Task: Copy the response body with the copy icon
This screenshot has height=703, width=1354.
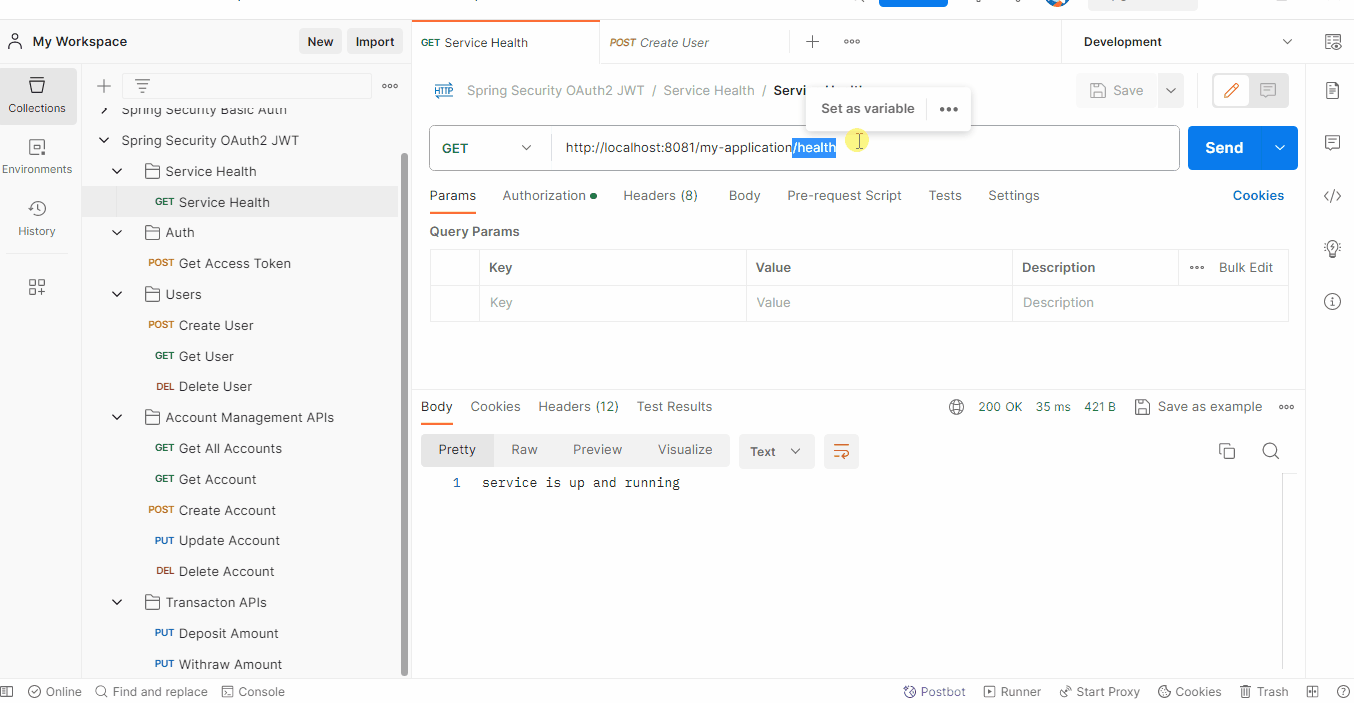Action: click(1227, 451)
